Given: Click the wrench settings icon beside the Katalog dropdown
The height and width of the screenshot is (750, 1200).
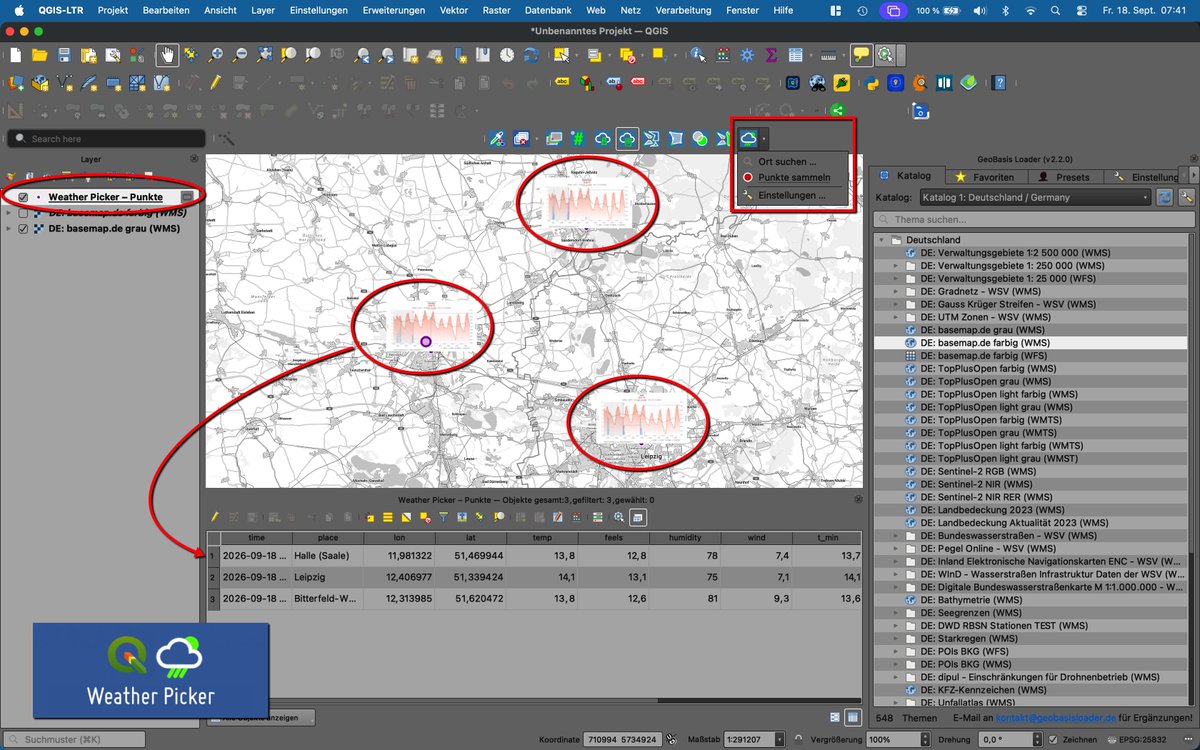Looking at the screenshot, I should [1187, 197].
